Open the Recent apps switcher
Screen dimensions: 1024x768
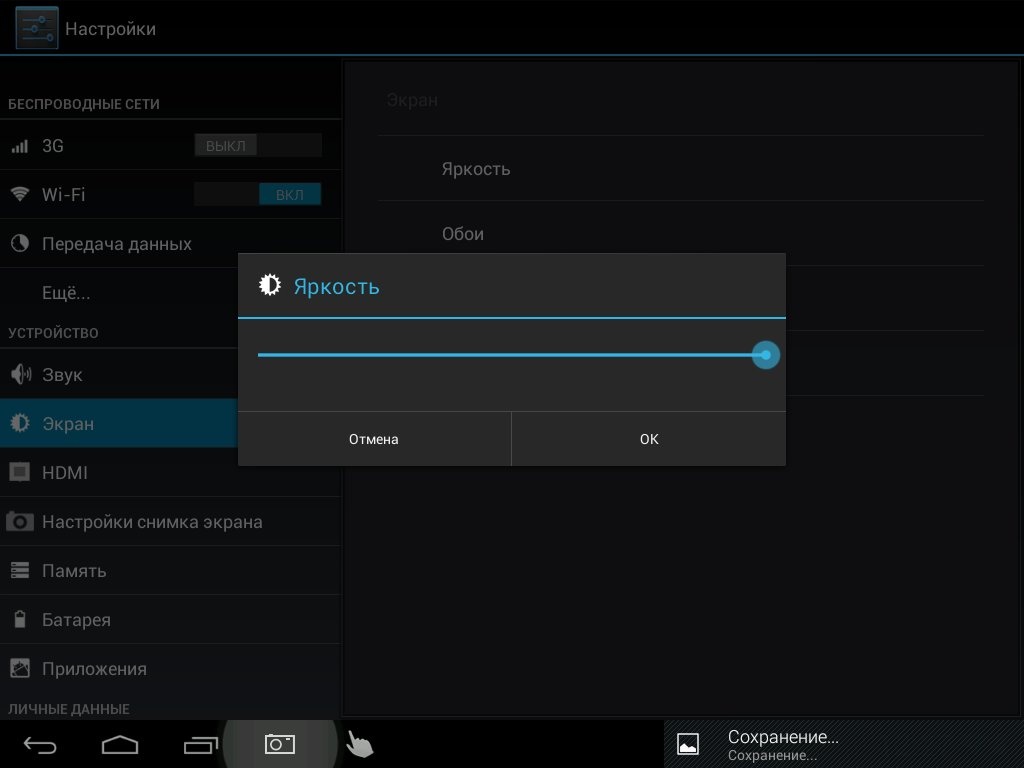coord(201,744)
